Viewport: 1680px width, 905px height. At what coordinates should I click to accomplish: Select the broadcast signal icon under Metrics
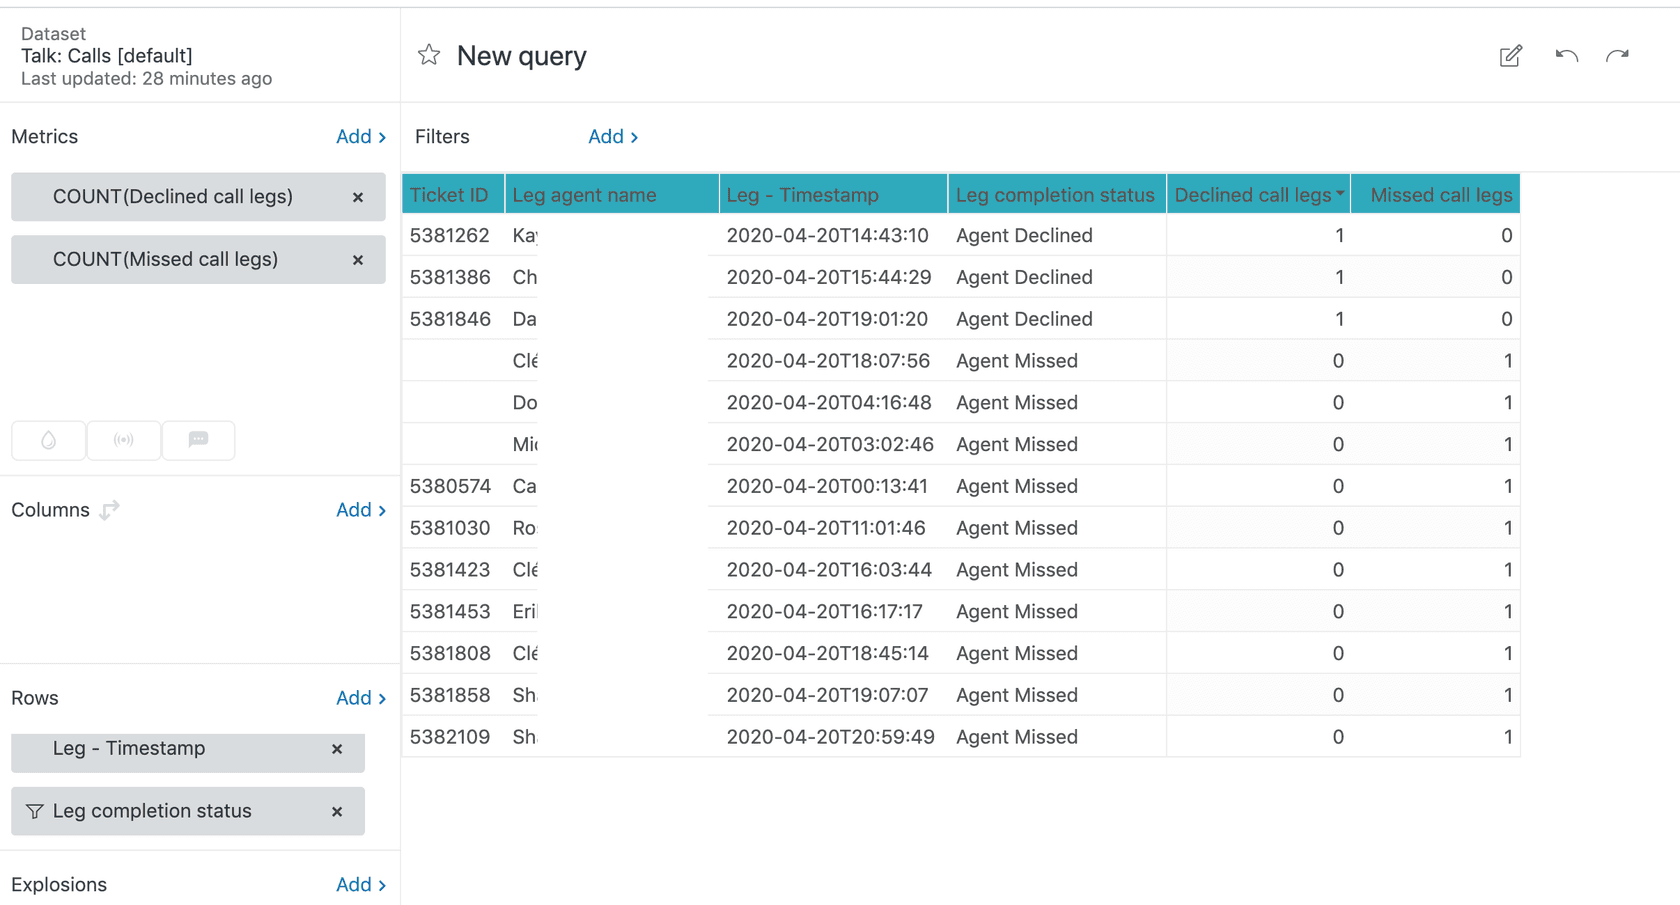point(123,440)
